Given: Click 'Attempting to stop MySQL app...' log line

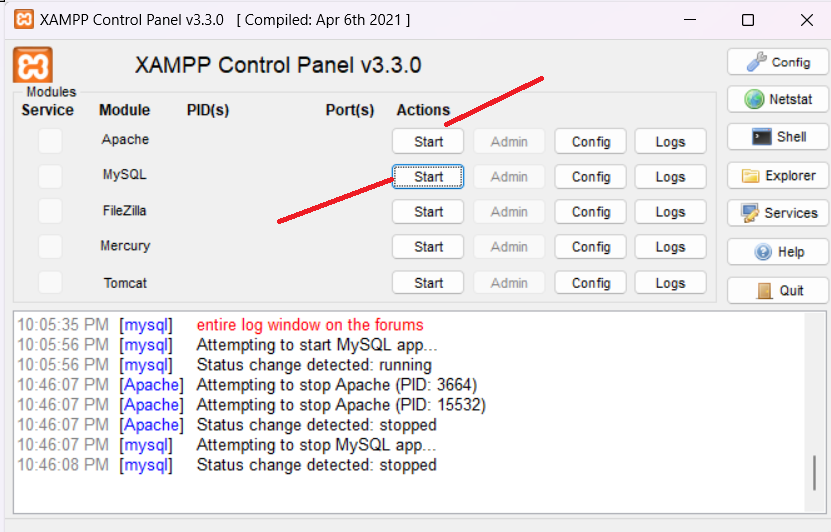Looking at the screenshot, I should pyautogui.click(x=316, y=445).
